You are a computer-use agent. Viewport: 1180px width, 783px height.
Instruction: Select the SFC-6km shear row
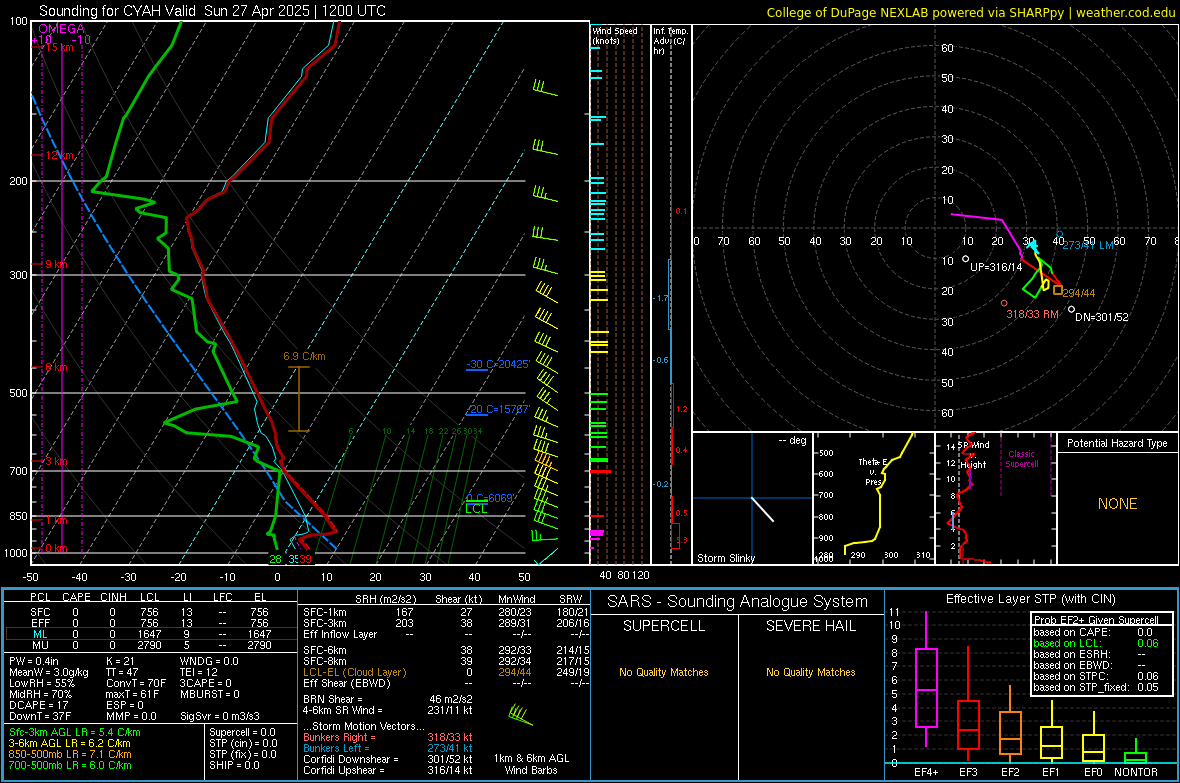[x=446, y=650]
